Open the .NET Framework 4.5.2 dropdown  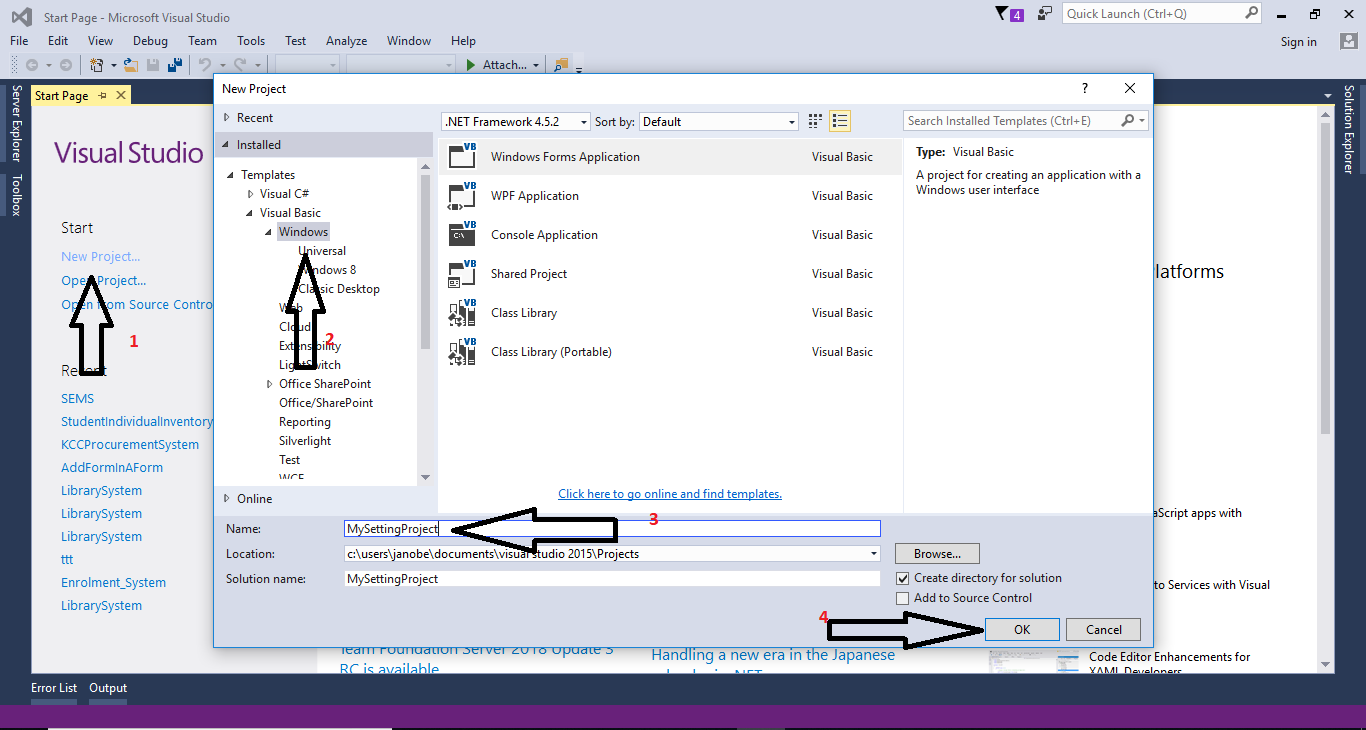click(x=516, y=121)
